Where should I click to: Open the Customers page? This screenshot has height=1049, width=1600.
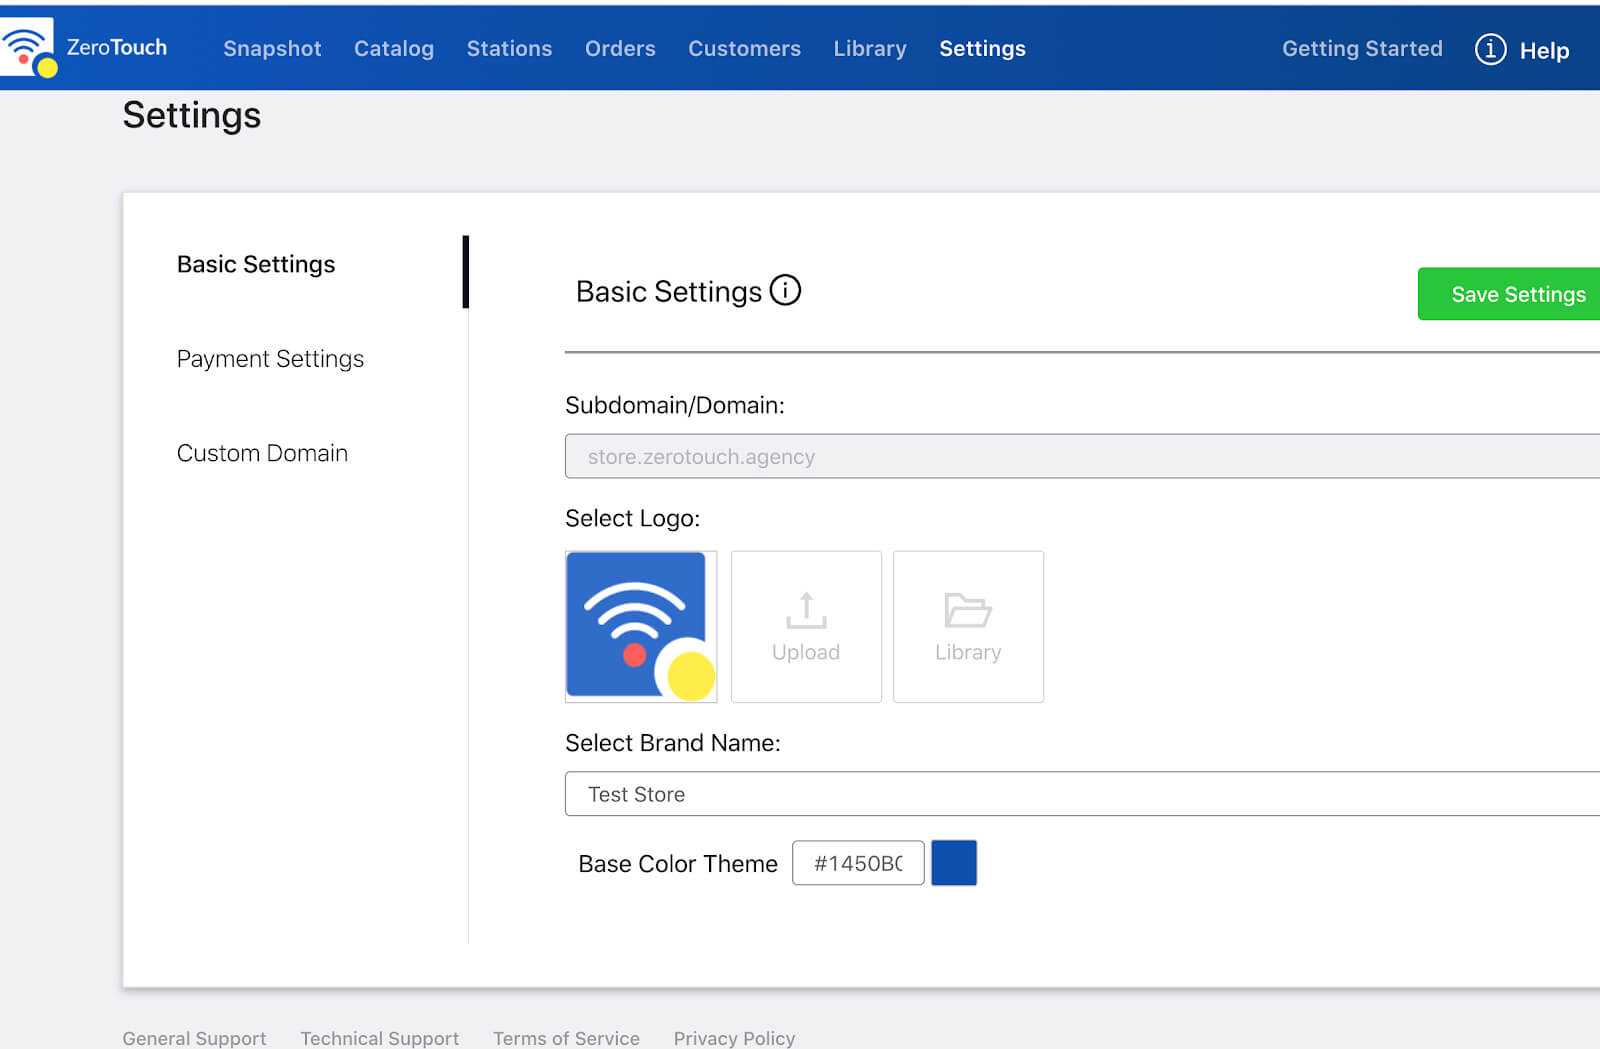pos(744,48)
